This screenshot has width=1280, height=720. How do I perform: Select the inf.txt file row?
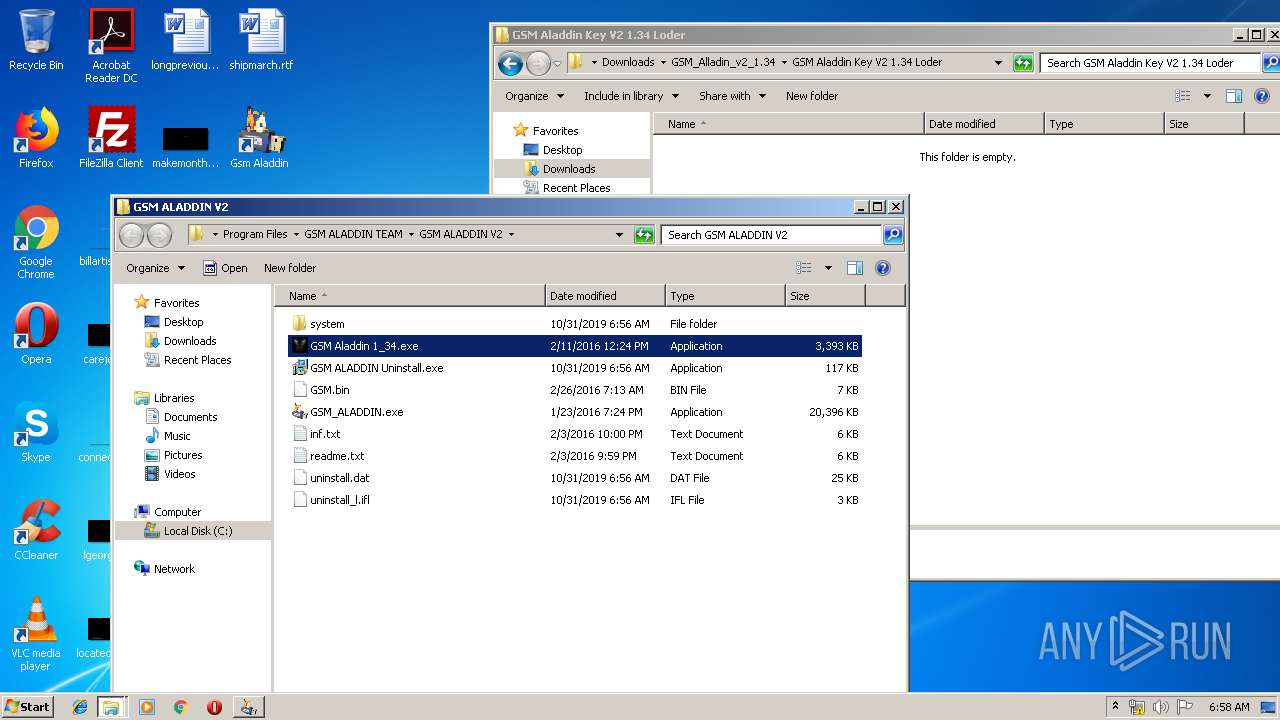(x=575, y=434)
